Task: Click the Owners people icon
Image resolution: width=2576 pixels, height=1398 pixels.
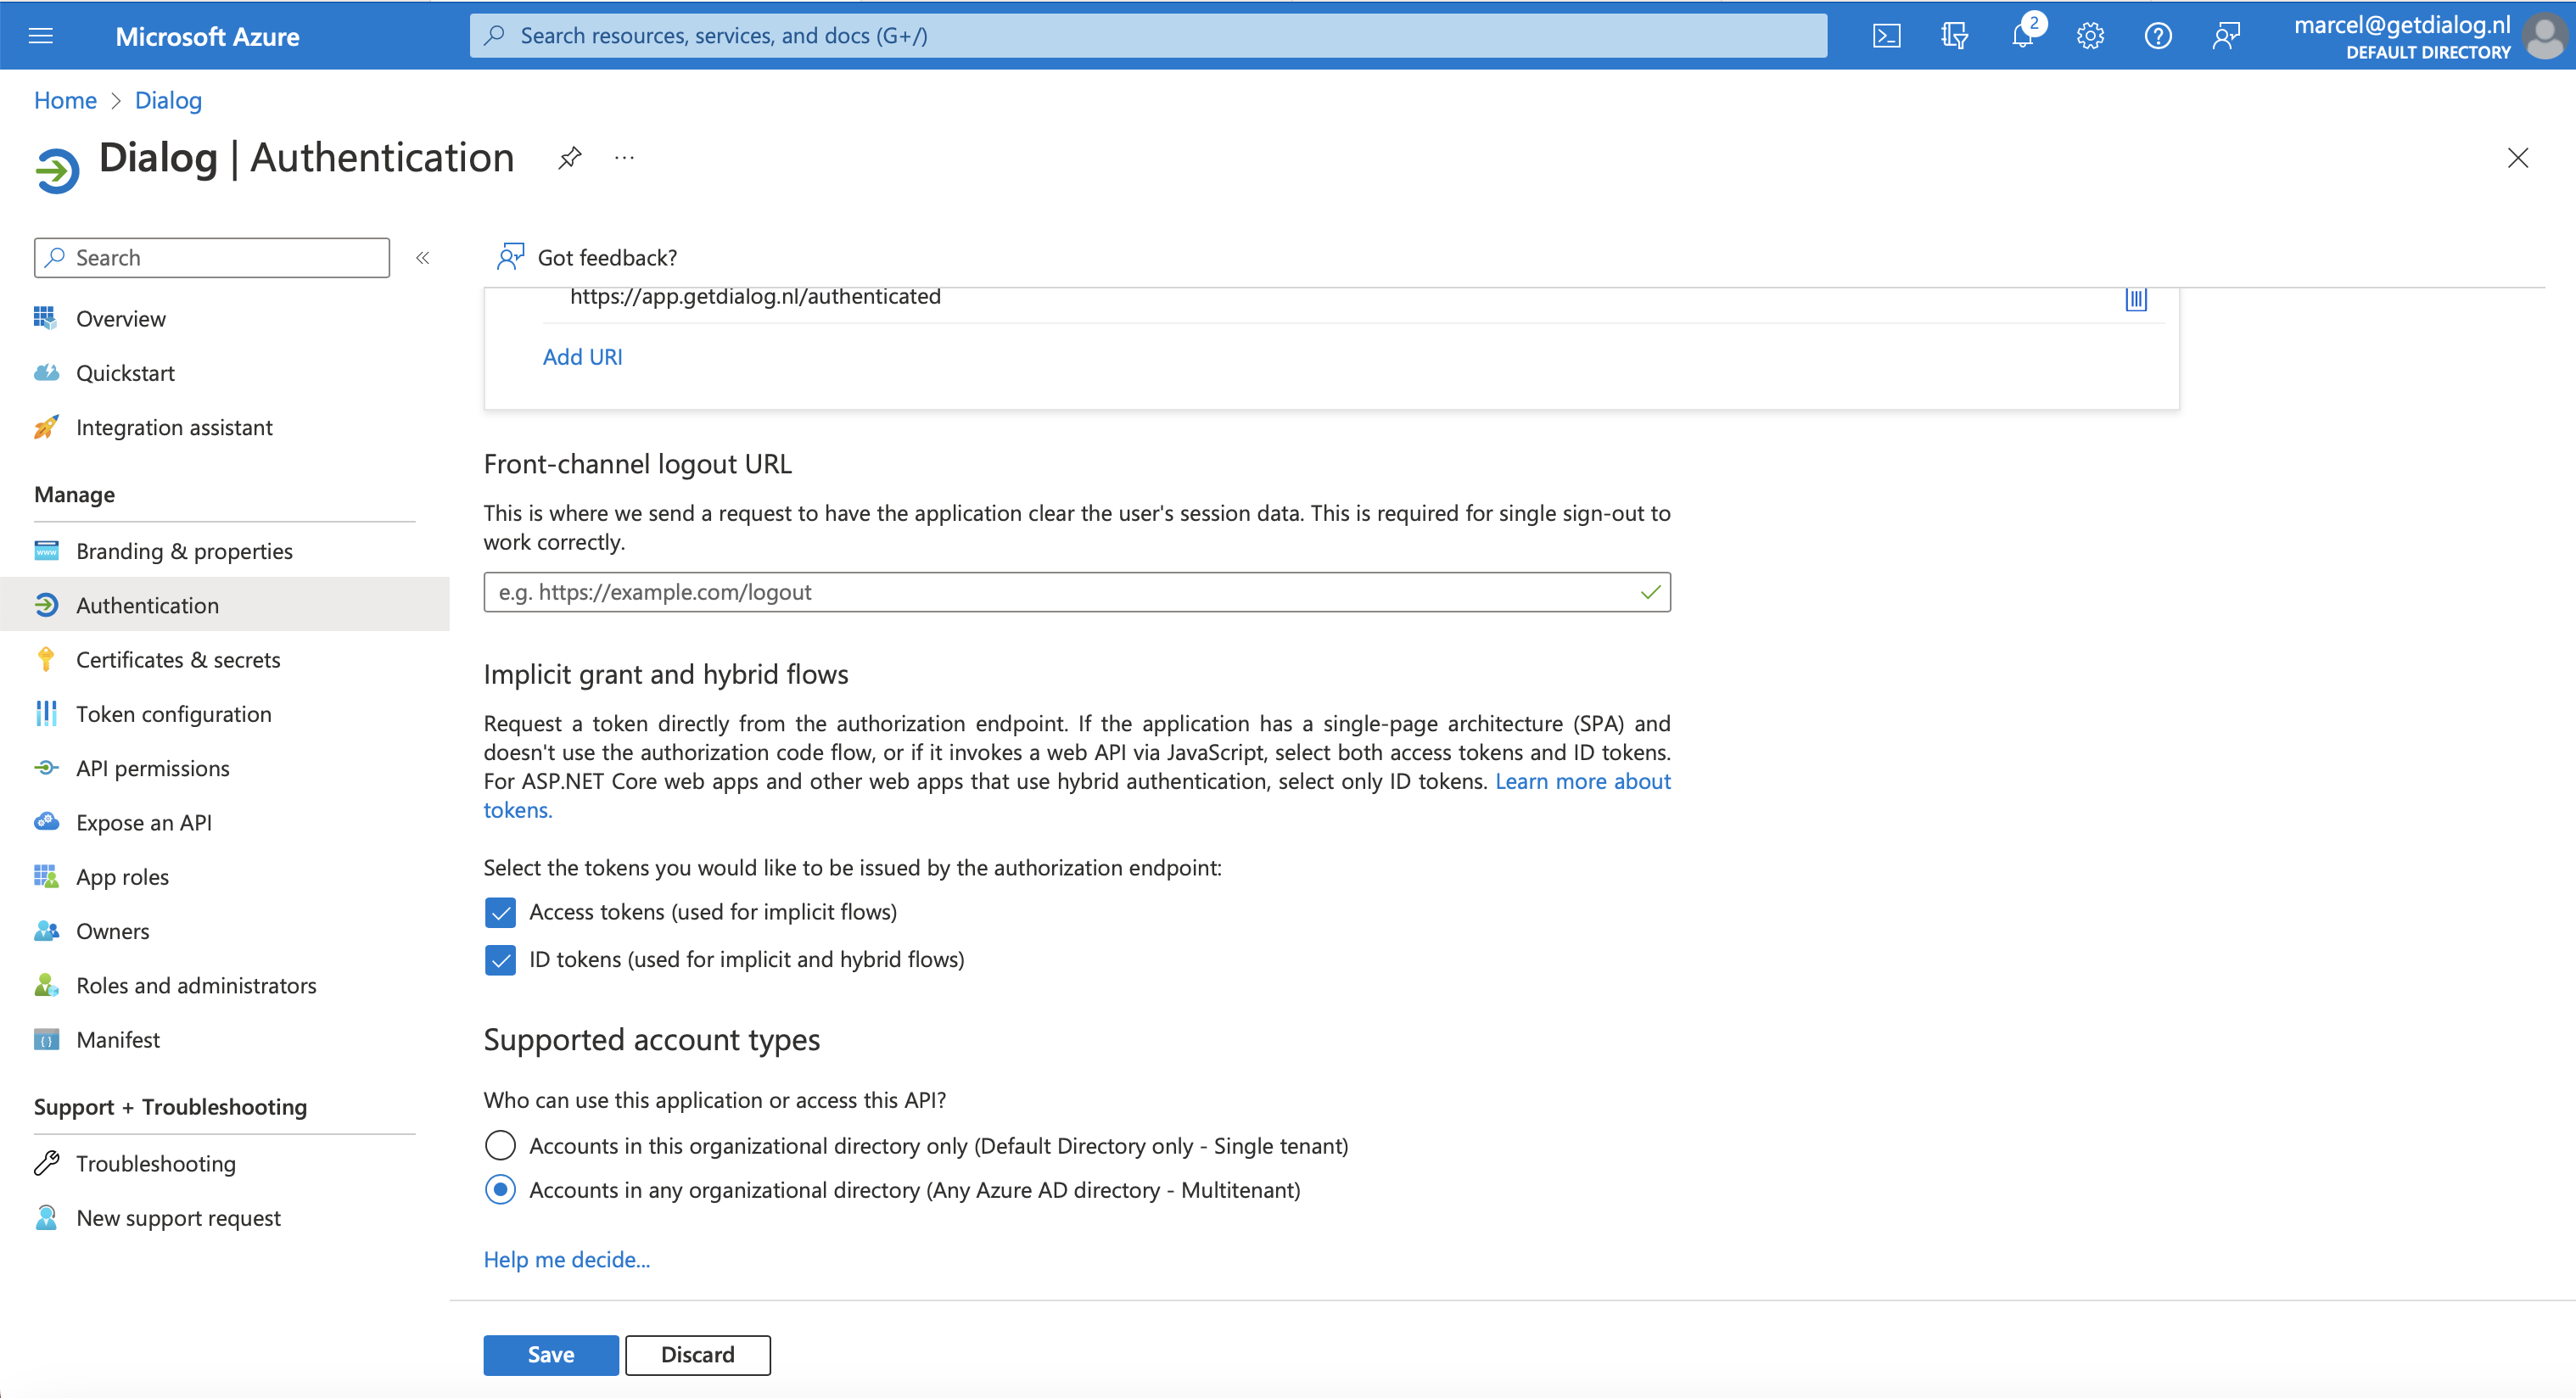Action: click(46, 930)
